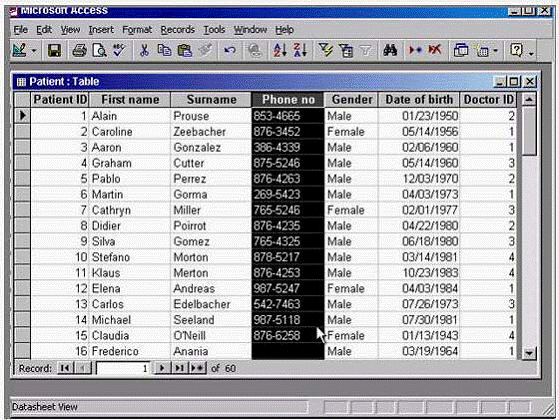Expand the View button dropdown arrow

click(x=34, y=51)
